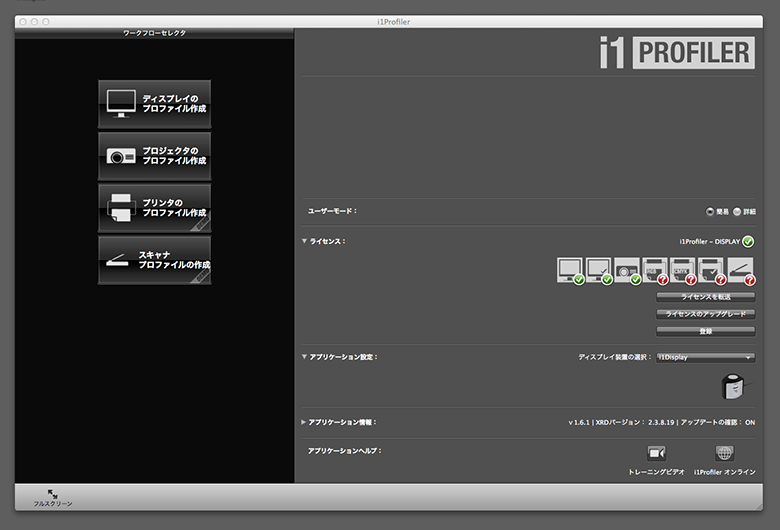The width and height of the screenshot is (780, 530).
Task: Click the ライセンスのアップグレード button
Action: point(705,314)
